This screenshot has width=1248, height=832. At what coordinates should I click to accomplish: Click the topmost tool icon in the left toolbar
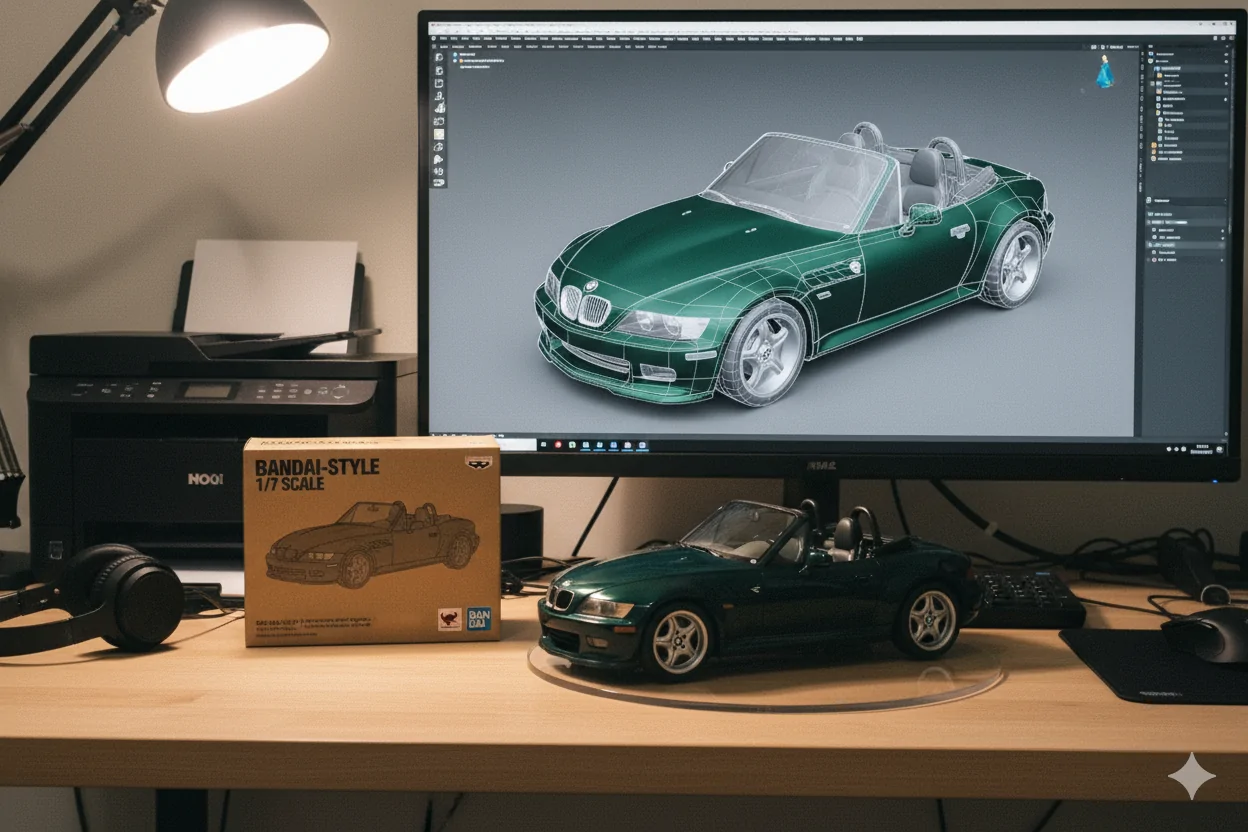(439, 57)
